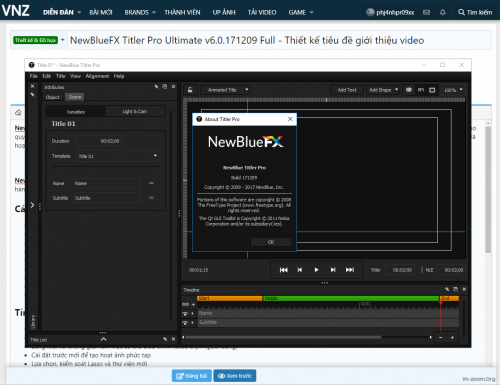Pin the Timeline panel
Viewport: 500px width, 386px height.
coord(447,289)
